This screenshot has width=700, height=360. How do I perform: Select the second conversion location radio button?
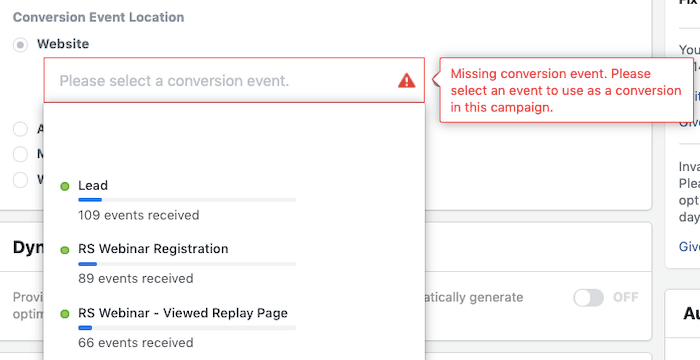[x=20, y=129]
